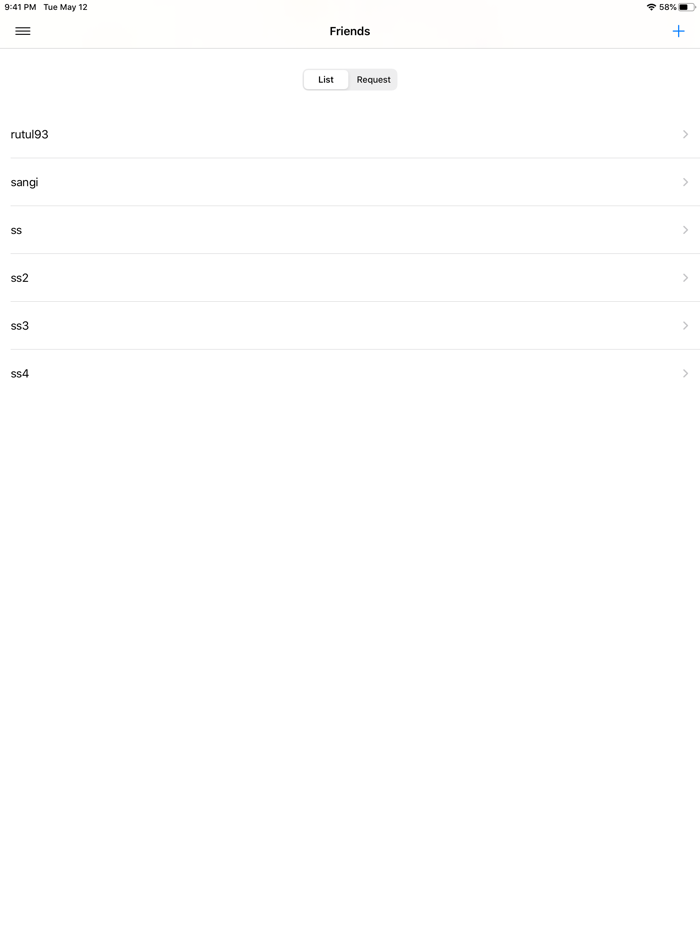Switch to the Request segment
This screenshot has width=700, height=934.
[x=373, y=80]
